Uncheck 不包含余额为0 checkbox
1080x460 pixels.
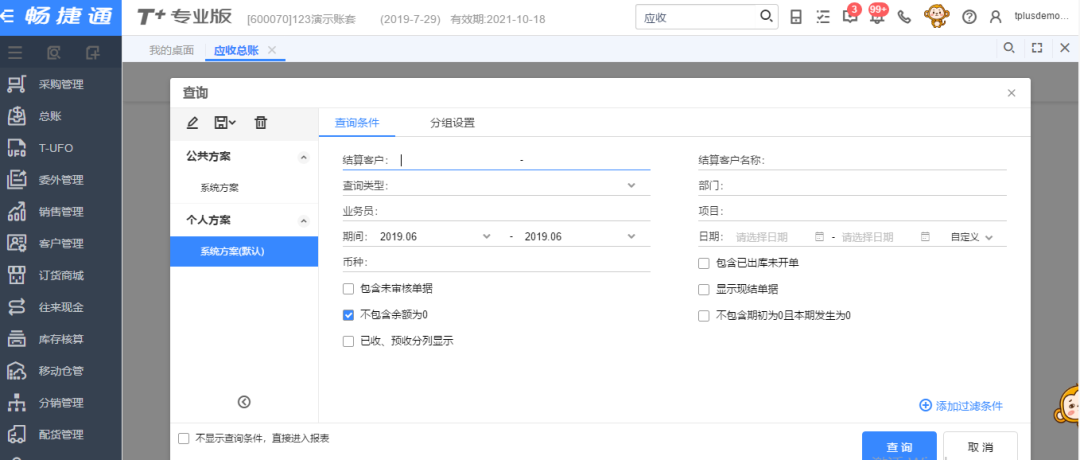(348, 315)
